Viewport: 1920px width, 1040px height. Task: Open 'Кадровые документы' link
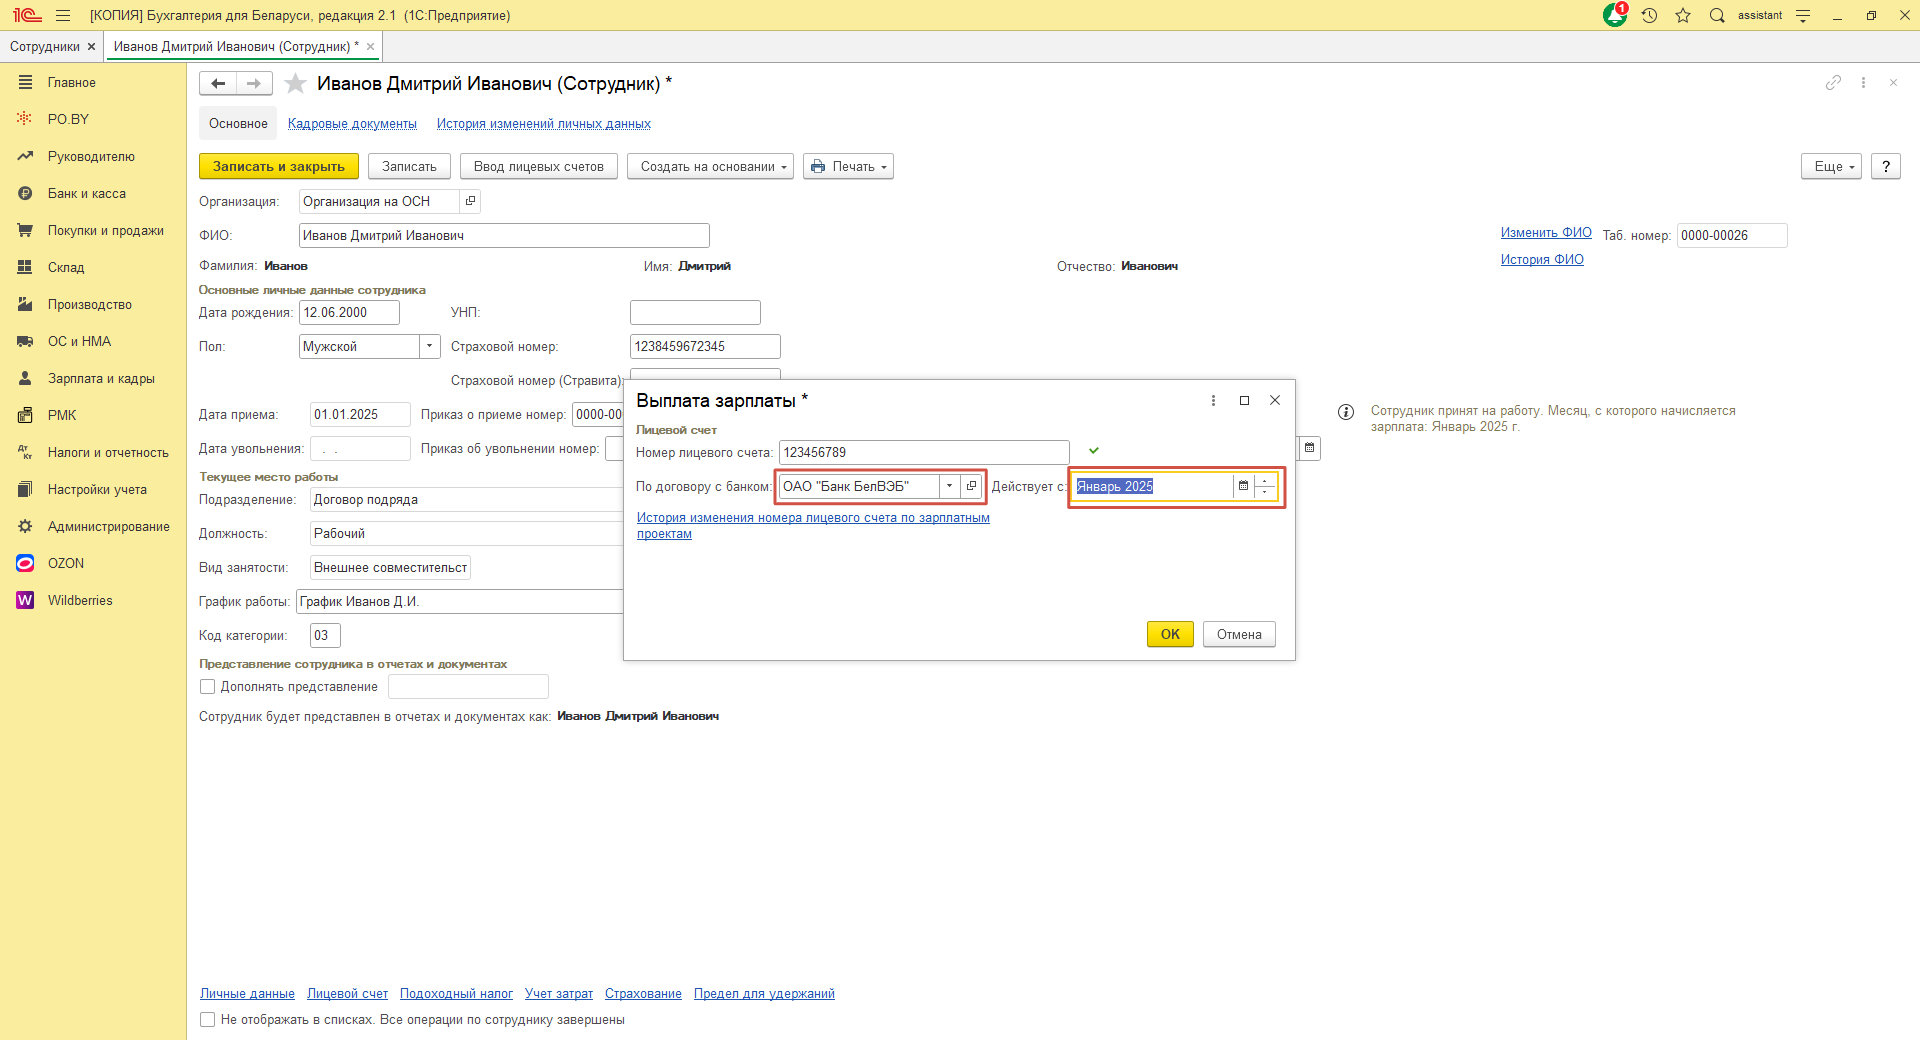(352, 124)
